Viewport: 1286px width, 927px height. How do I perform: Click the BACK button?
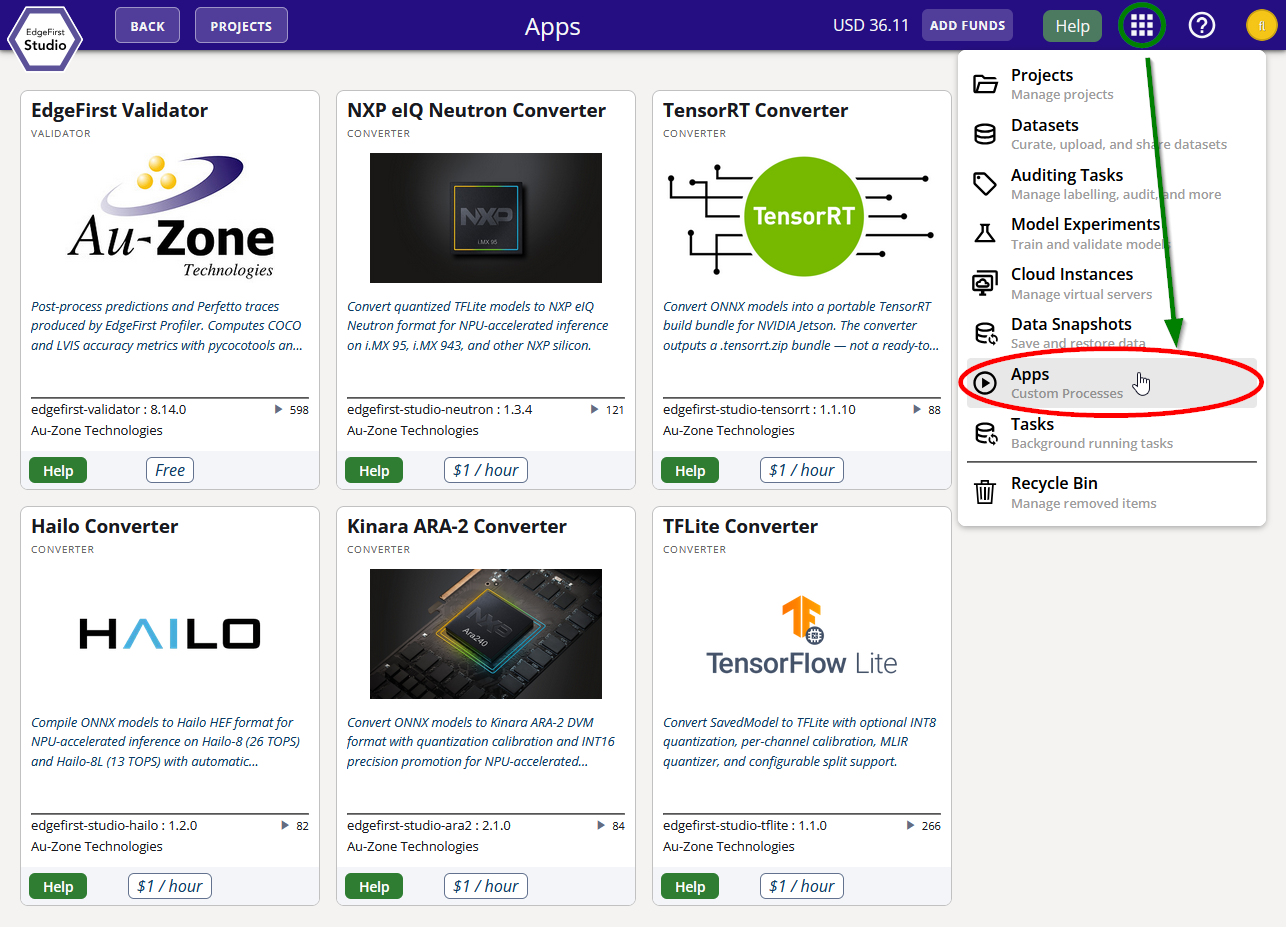click(x=147, y=26)
